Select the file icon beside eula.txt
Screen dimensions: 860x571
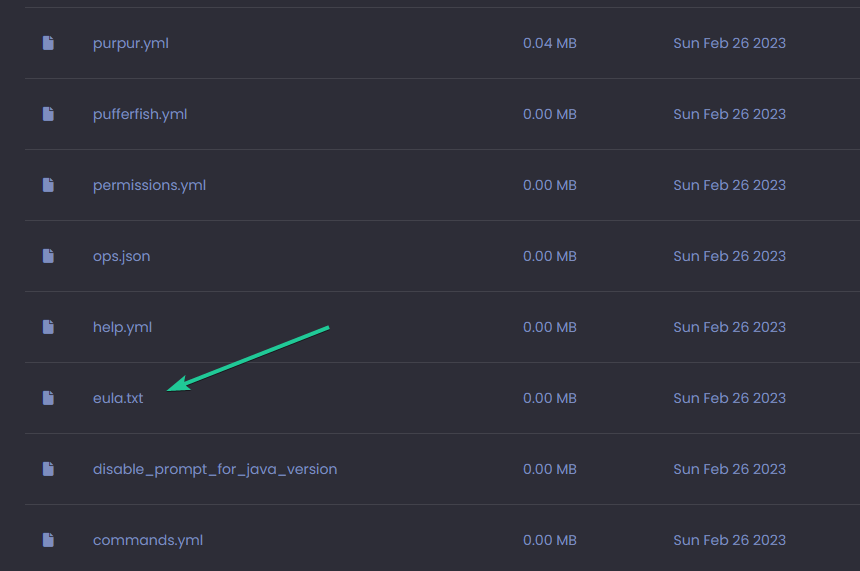(x=48, y=398)
